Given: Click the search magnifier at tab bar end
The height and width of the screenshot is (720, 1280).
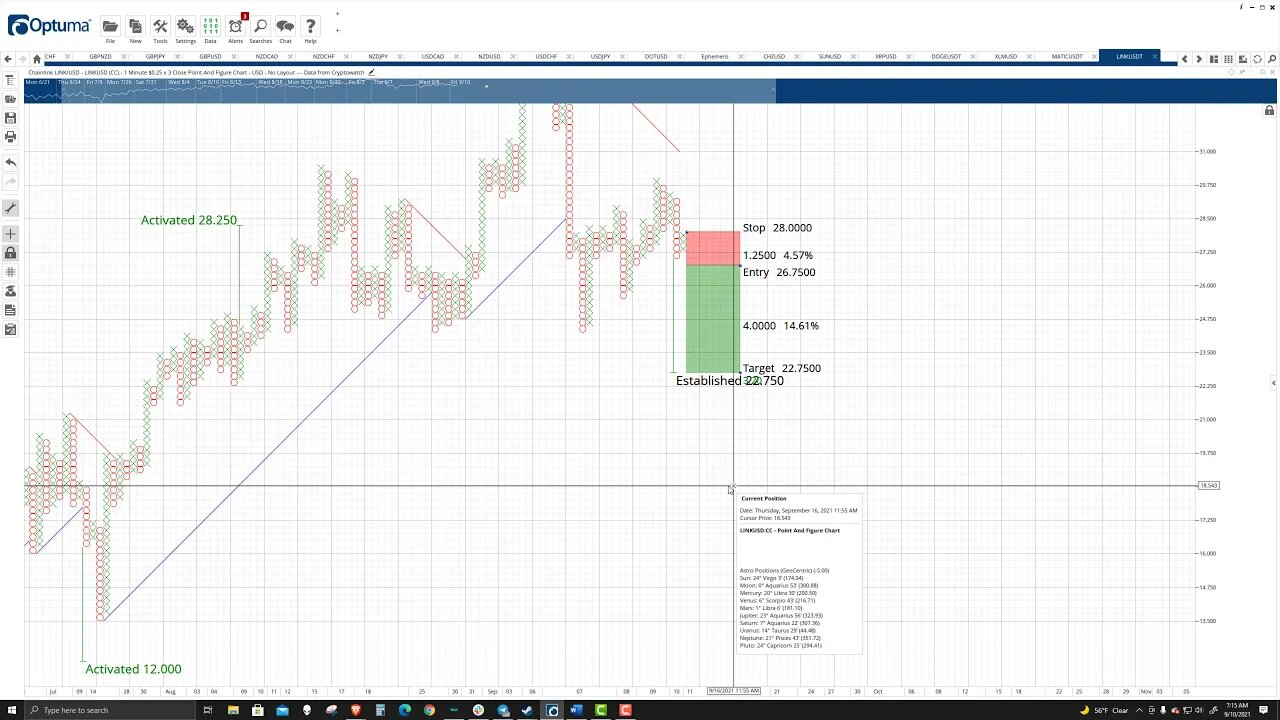Looking at the screenshot, I should coord(1272,59).
